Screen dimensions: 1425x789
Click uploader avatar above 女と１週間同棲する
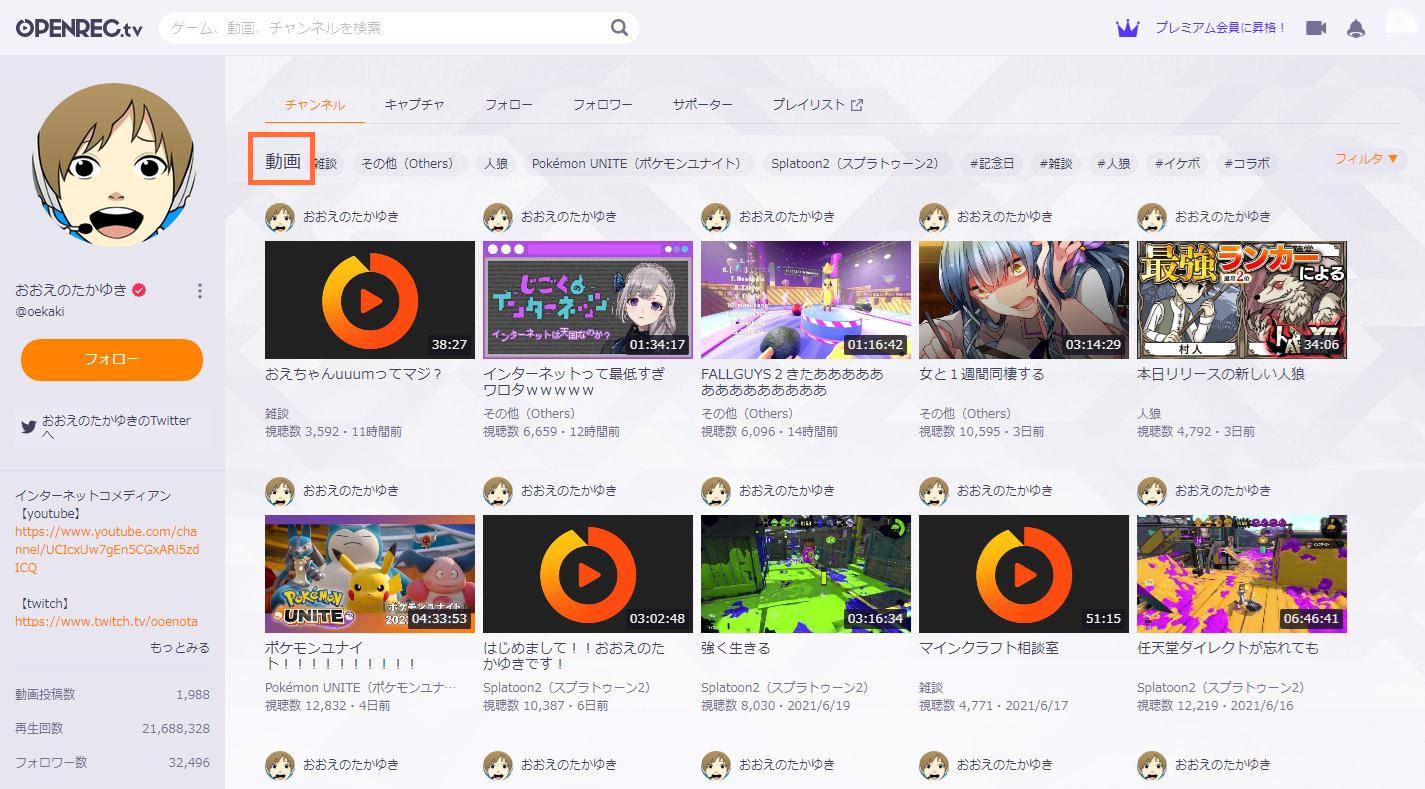click(934, 217)
